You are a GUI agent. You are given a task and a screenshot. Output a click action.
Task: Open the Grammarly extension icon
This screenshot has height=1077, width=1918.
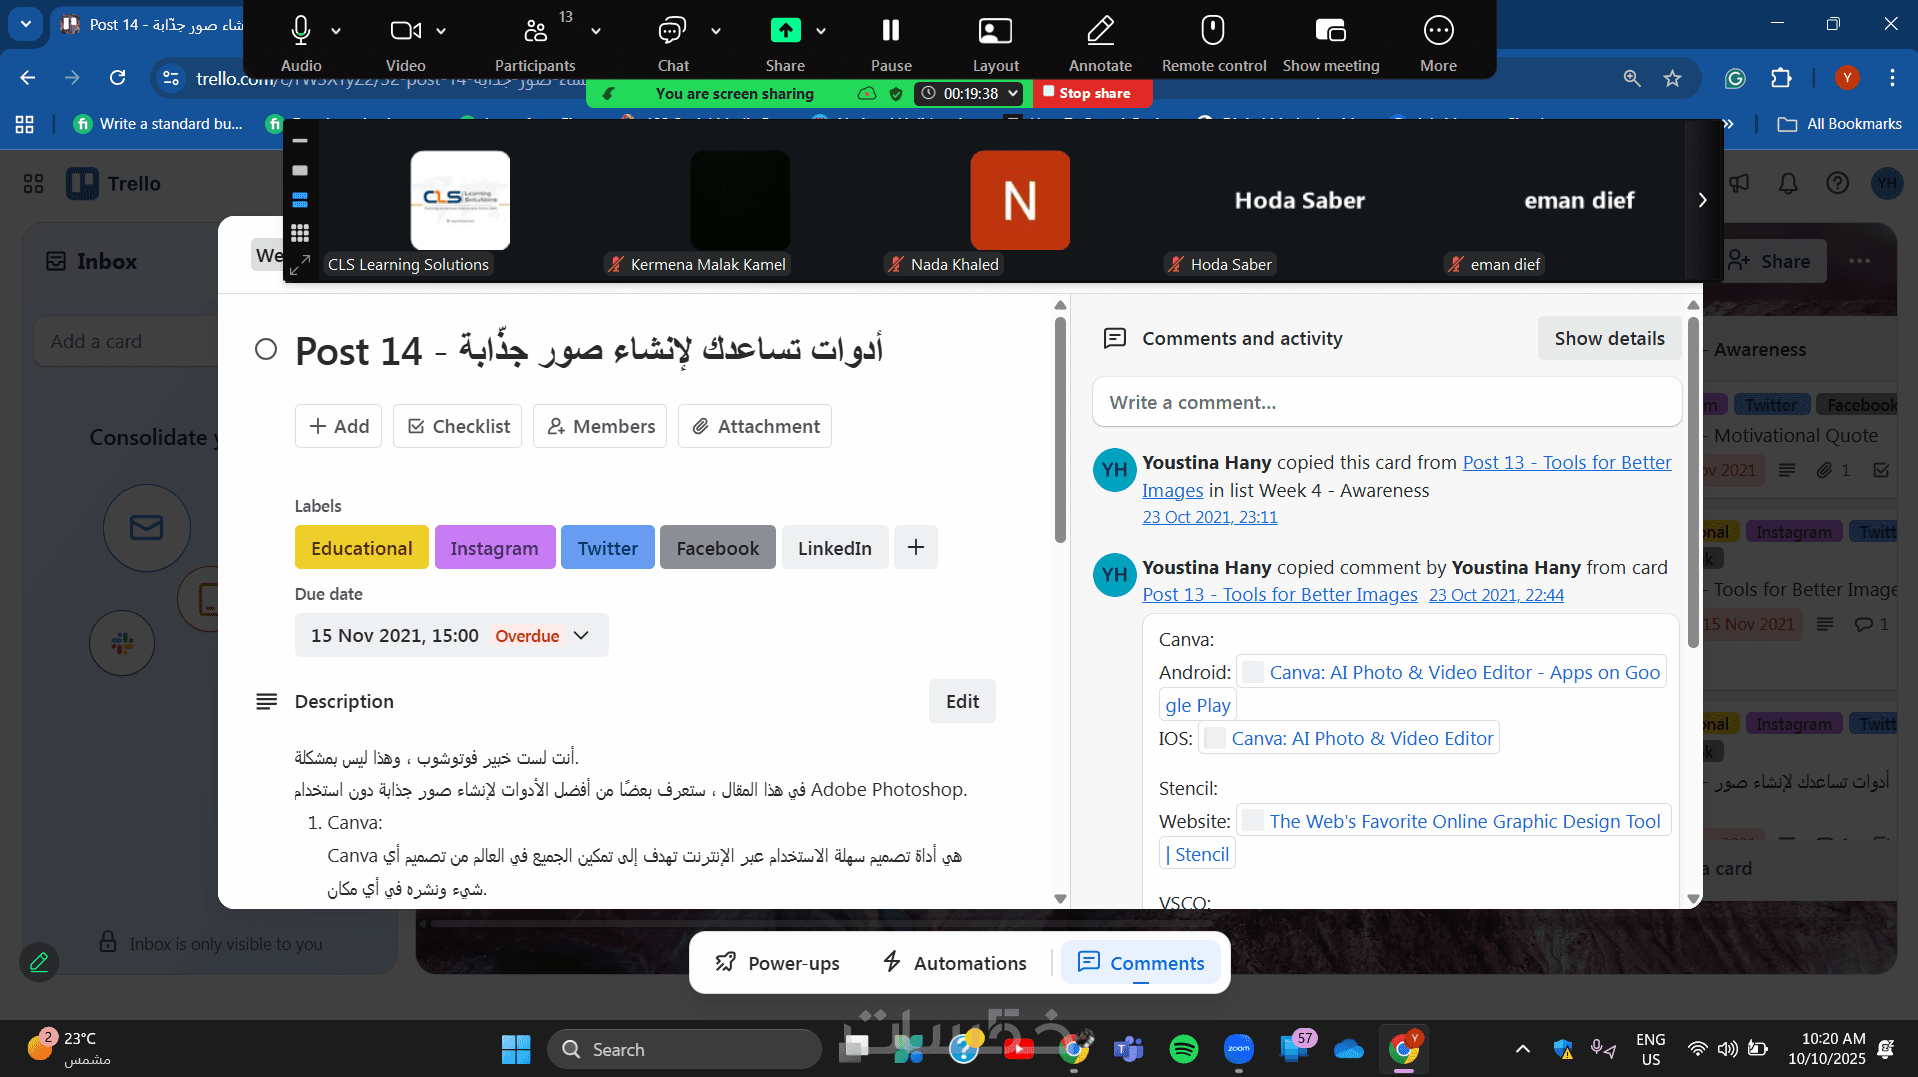1735,78
